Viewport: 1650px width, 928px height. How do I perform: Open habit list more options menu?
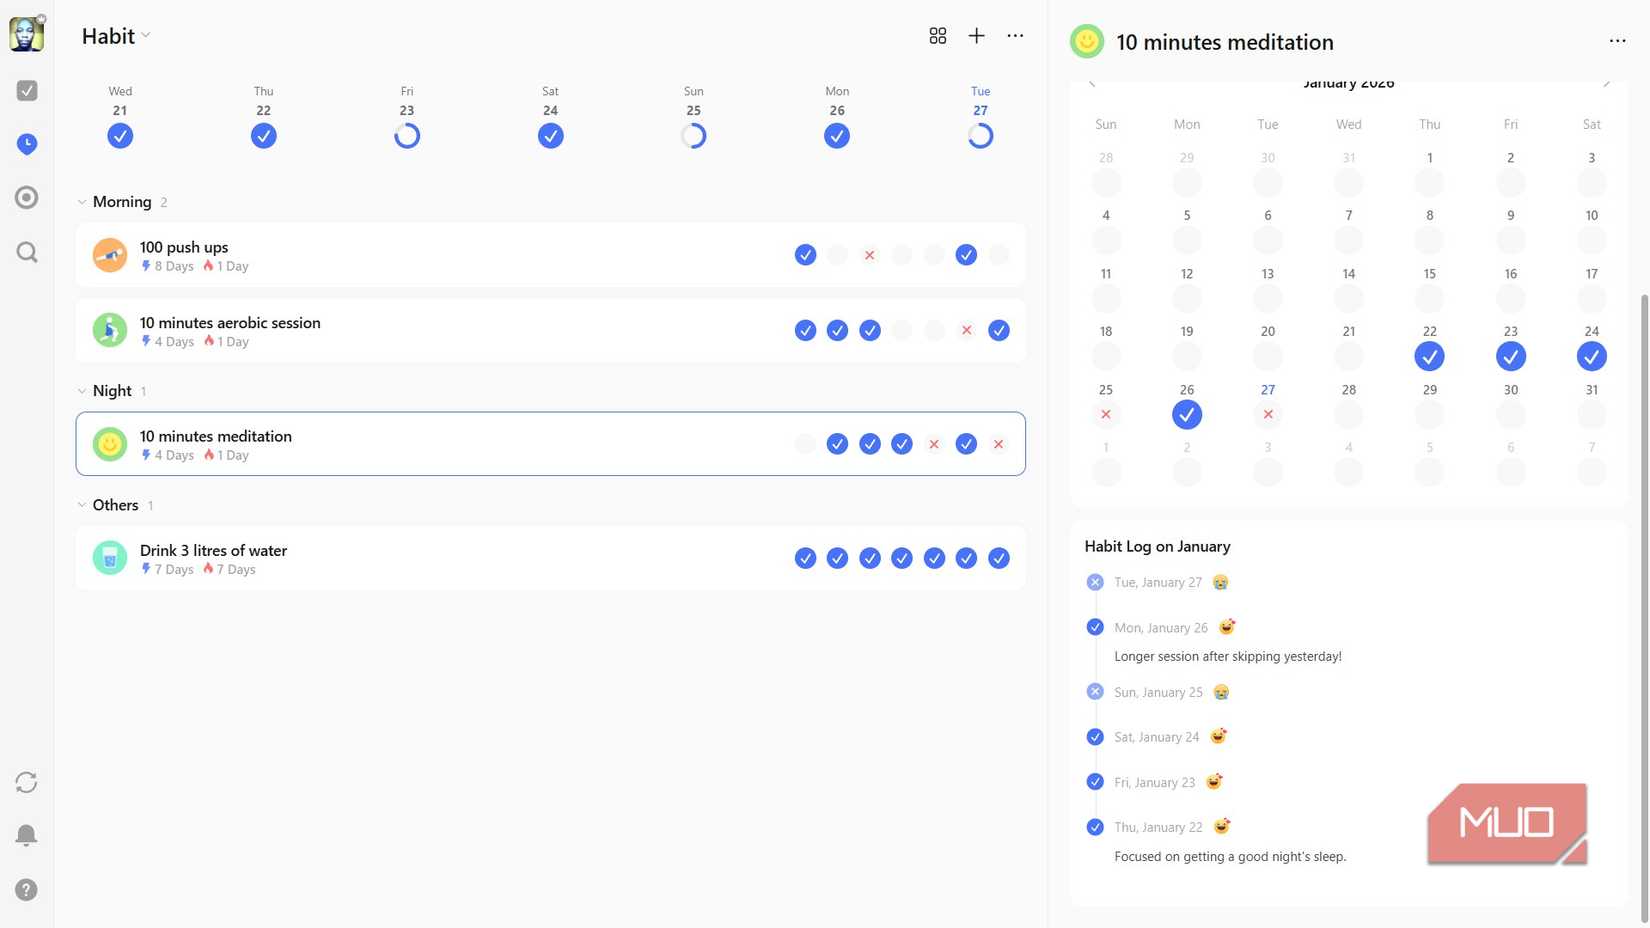1015,36
